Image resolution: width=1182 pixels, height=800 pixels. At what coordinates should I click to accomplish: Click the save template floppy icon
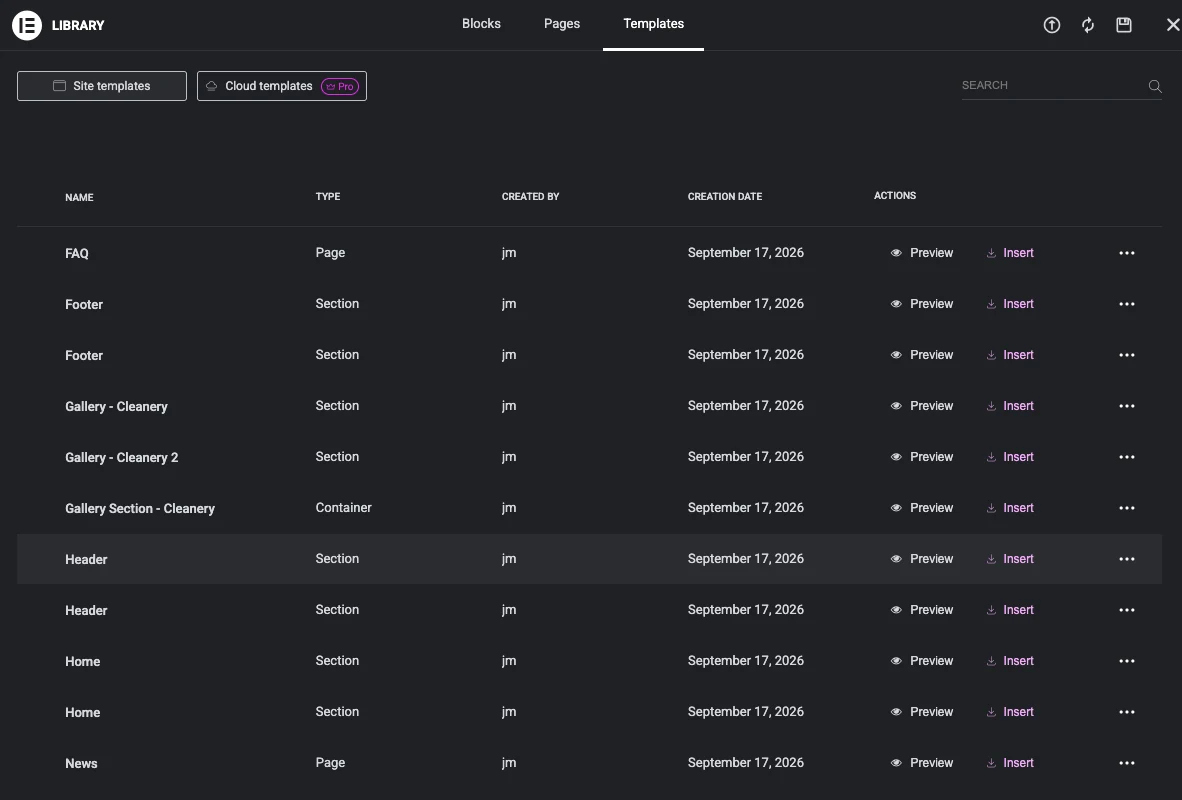1124,25
